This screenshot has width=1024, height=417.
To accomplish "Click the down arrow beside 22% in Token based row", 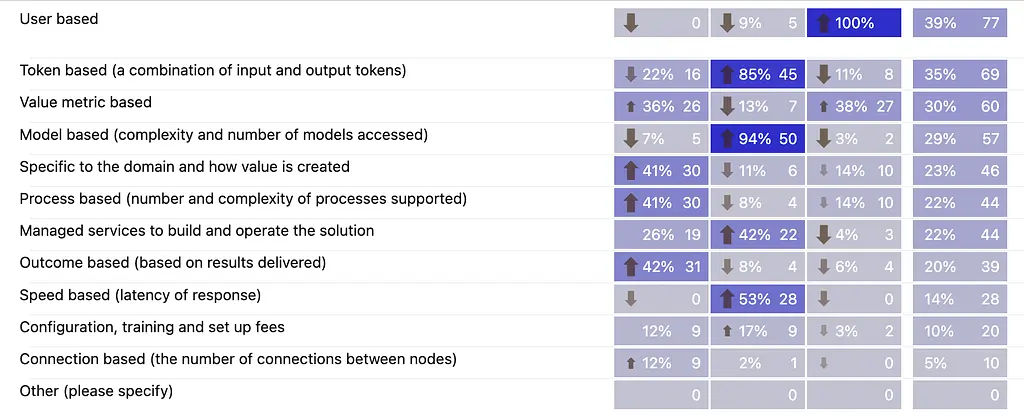I will pos(630,74).
